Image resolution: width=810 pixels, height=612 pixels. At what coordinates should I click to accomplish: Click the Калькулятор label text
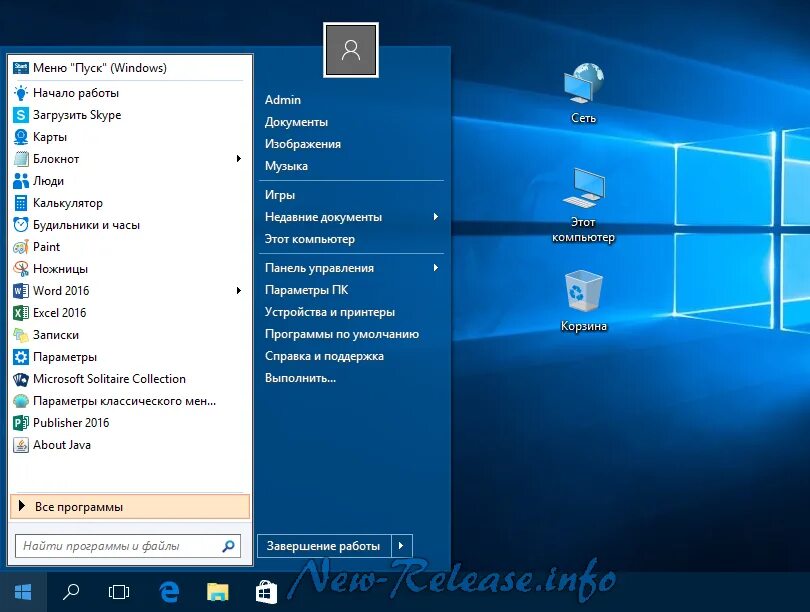point(68,203)
